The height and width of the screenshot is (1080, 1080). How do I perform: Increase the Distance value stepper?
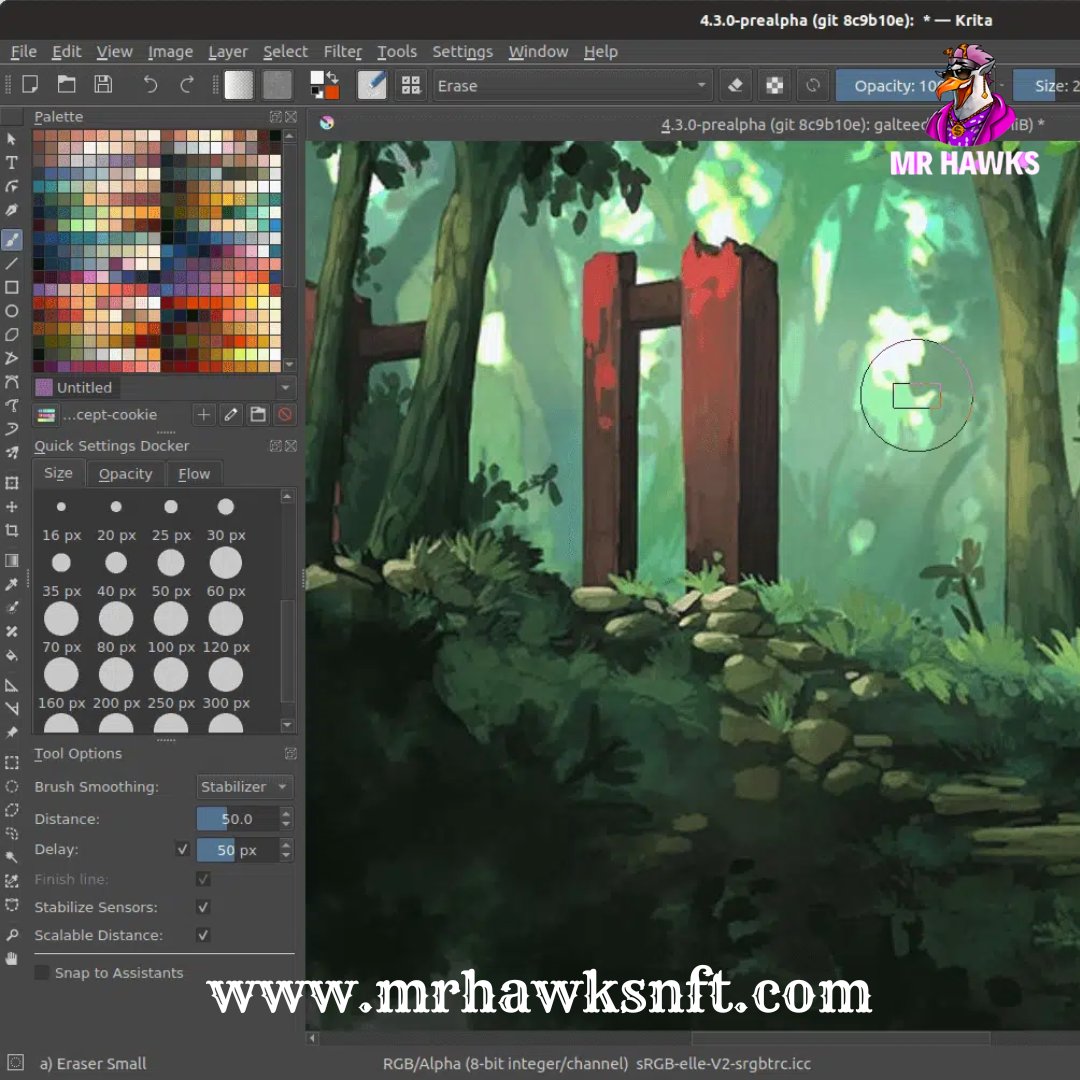point(287,813)
